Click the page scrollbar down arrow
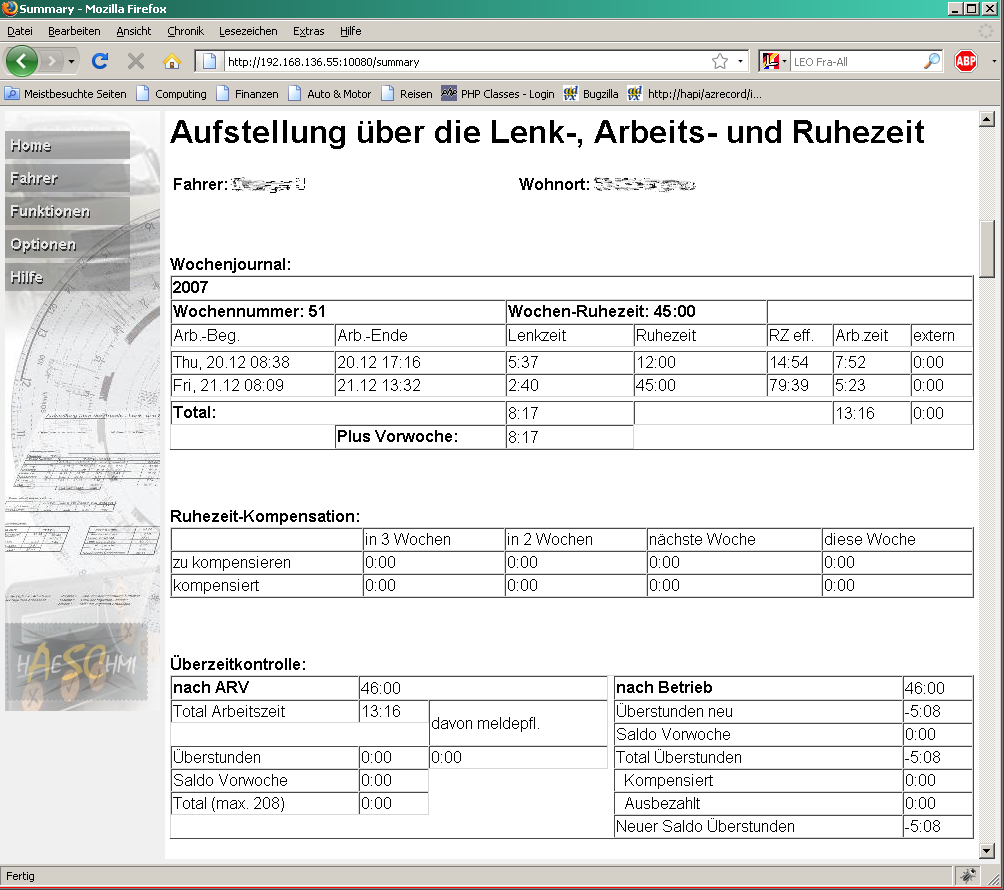 tap(988, 851)
